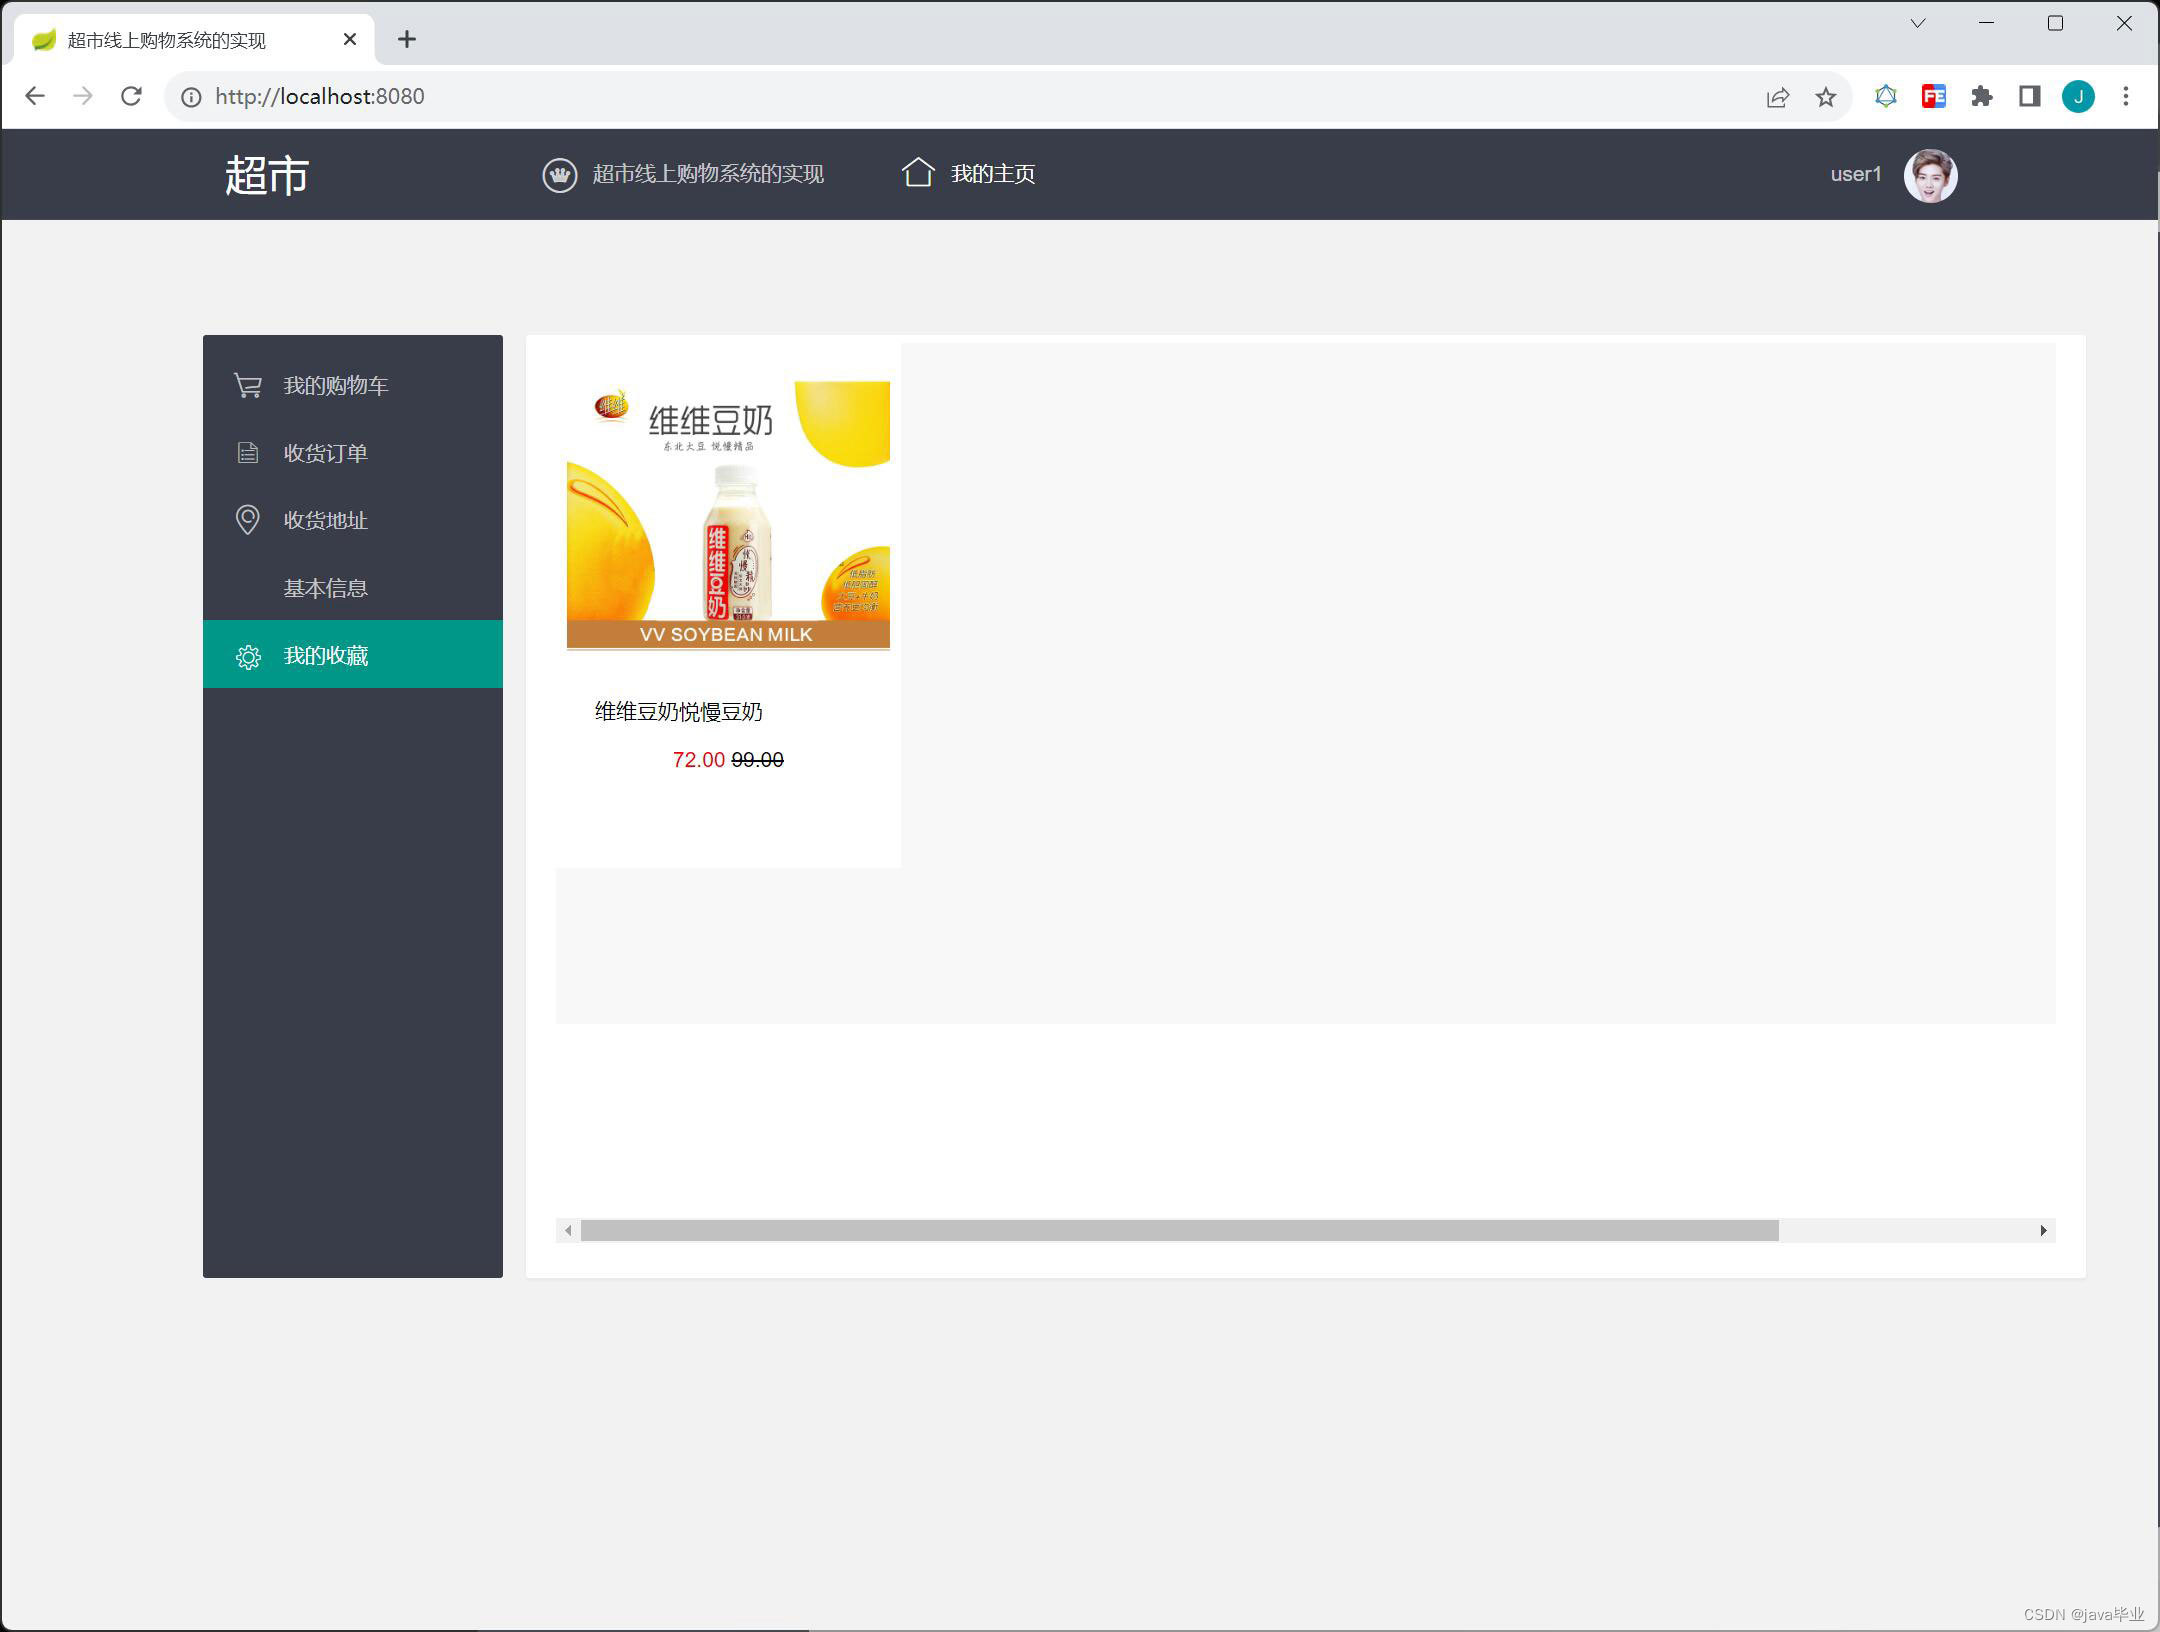Click the site information icon in address bar

pos(190,96)
